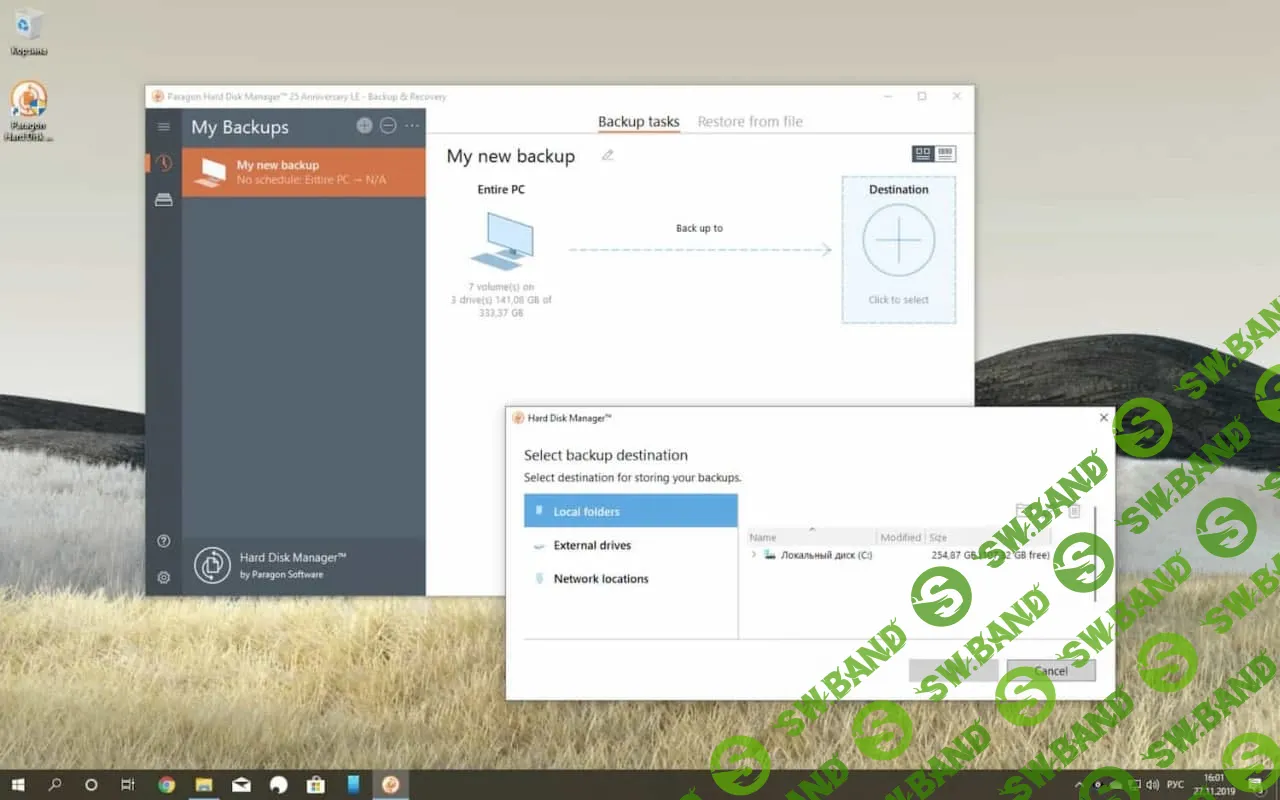Switch to the Restore from file tab
The image size is (1280, 800).
[750, 121]
